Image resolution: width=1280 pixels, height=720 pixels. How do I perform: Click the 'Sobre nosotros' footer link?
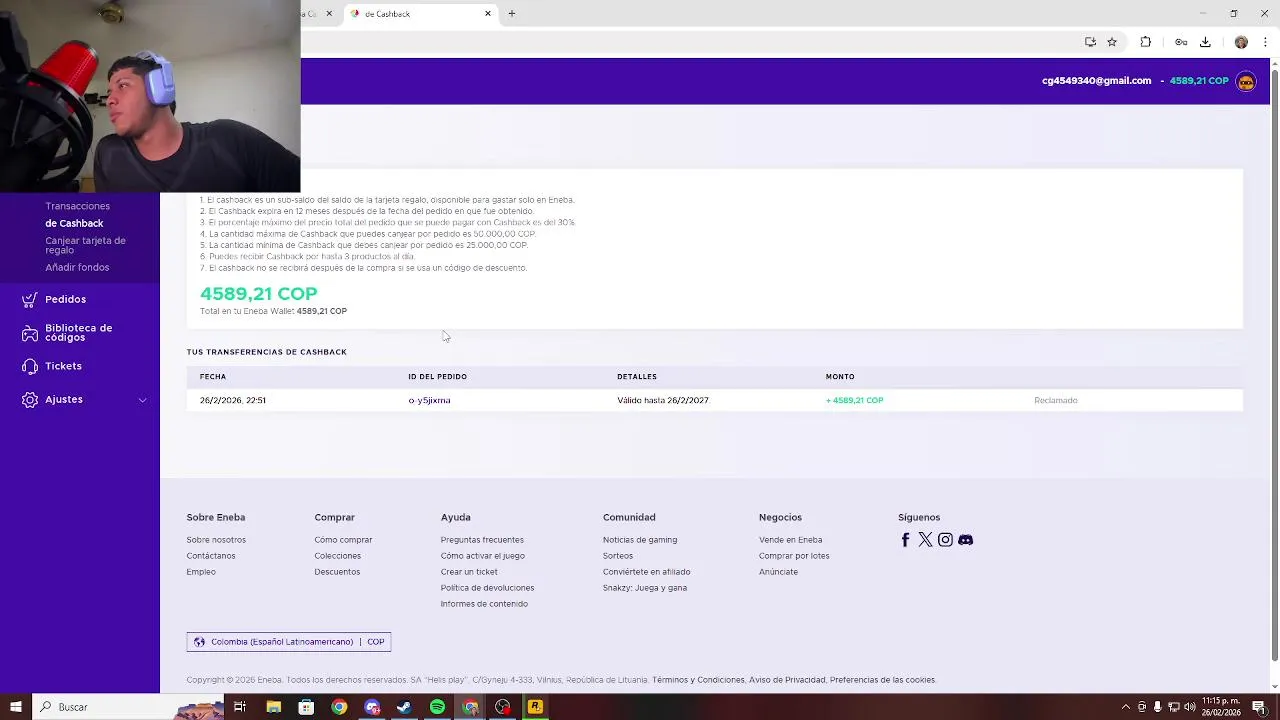tap(216, 540)
